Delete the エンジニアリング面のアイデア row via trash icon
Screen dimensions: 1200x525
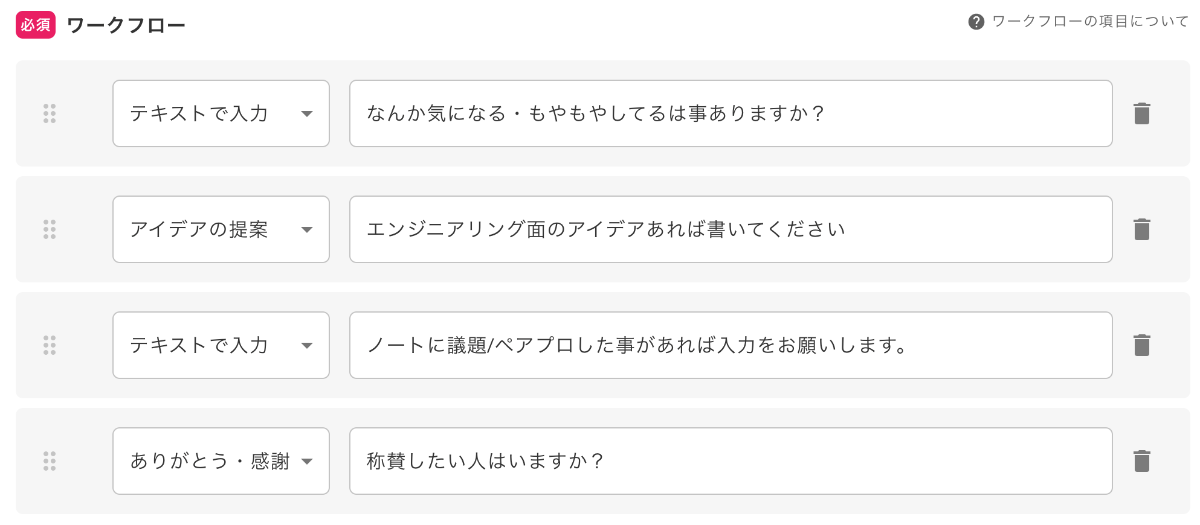[1141, 230]
